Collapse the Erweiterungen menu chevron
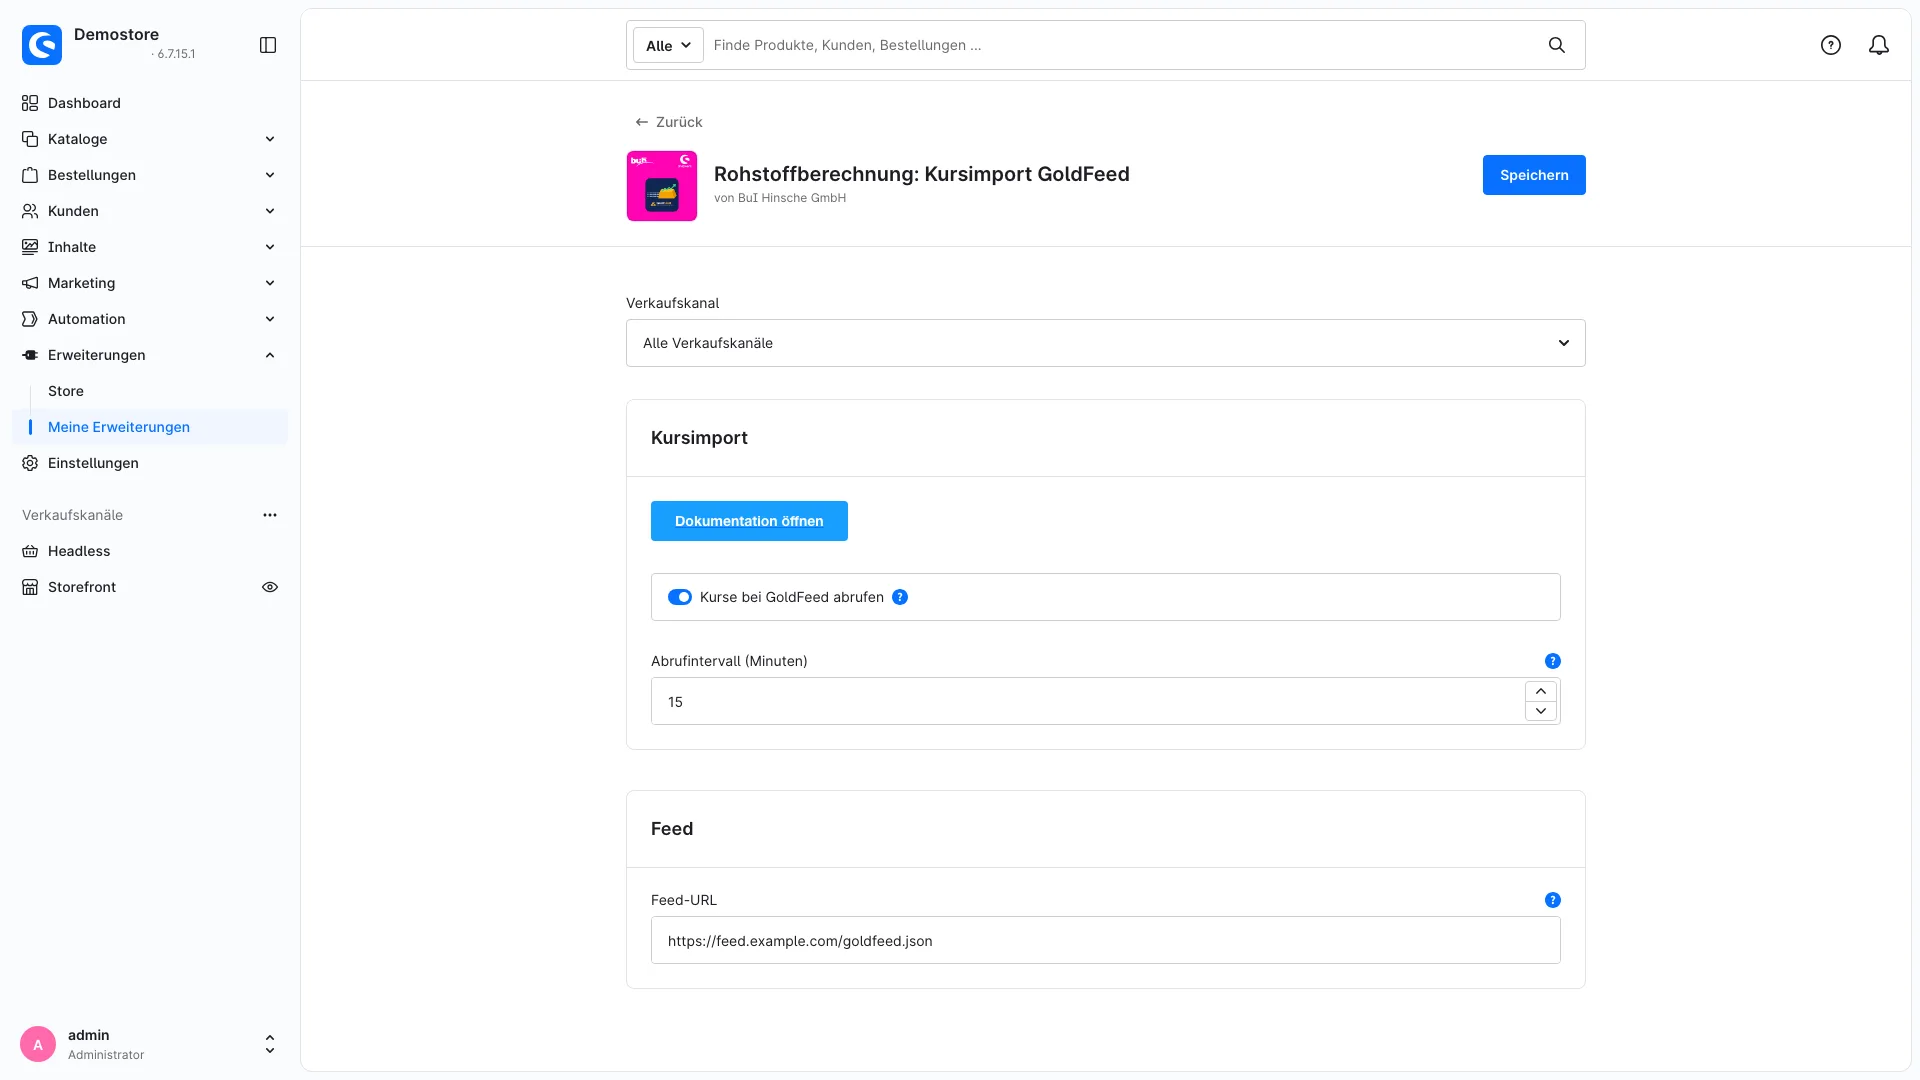The width and height of the screenshot is (1920, 1080). [270, 355]
